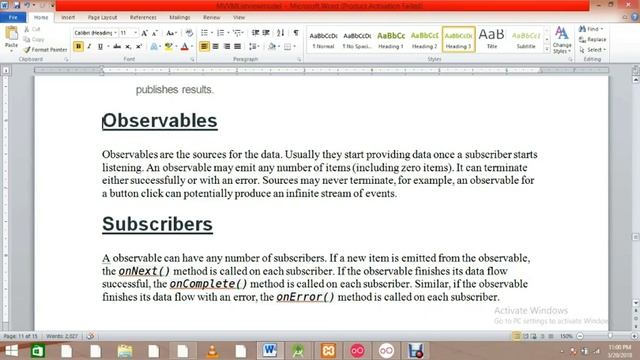Click the green Store icon in taskbar
640x360 pixels.
pos(38,351)
